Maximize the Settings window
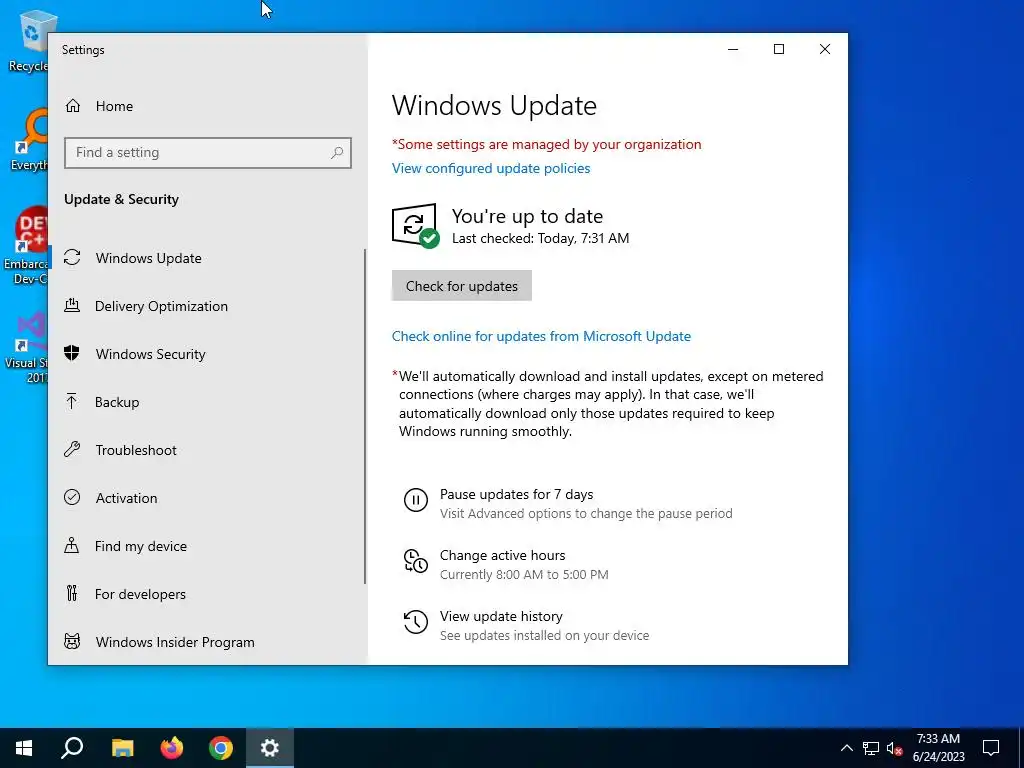The width and height of the screenshot is (1024, 768). (x=778, y=49)
